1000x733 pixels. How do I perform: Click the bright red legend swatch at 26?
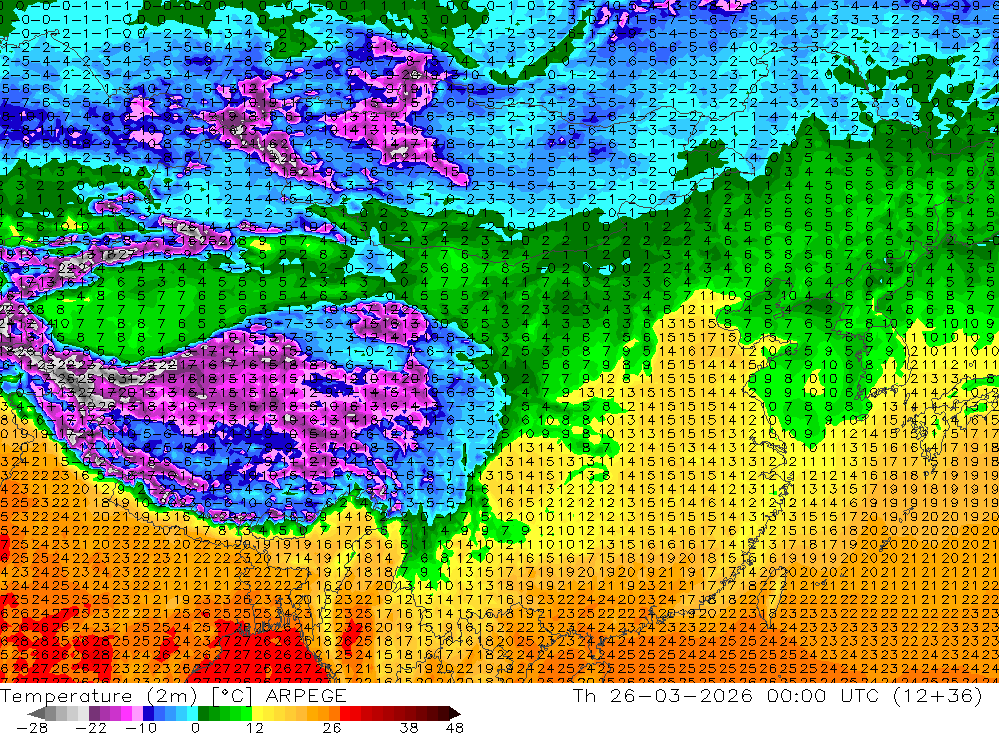pos(345,714)
